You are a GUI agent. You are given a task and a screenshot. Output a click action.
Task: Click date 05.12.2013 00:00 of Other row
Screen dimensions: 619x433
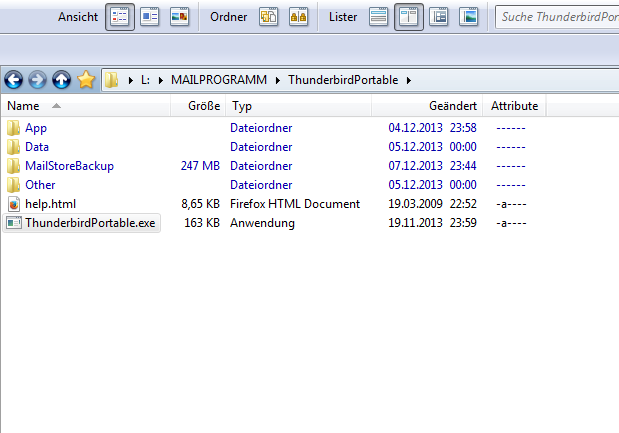tap(432, 185)
